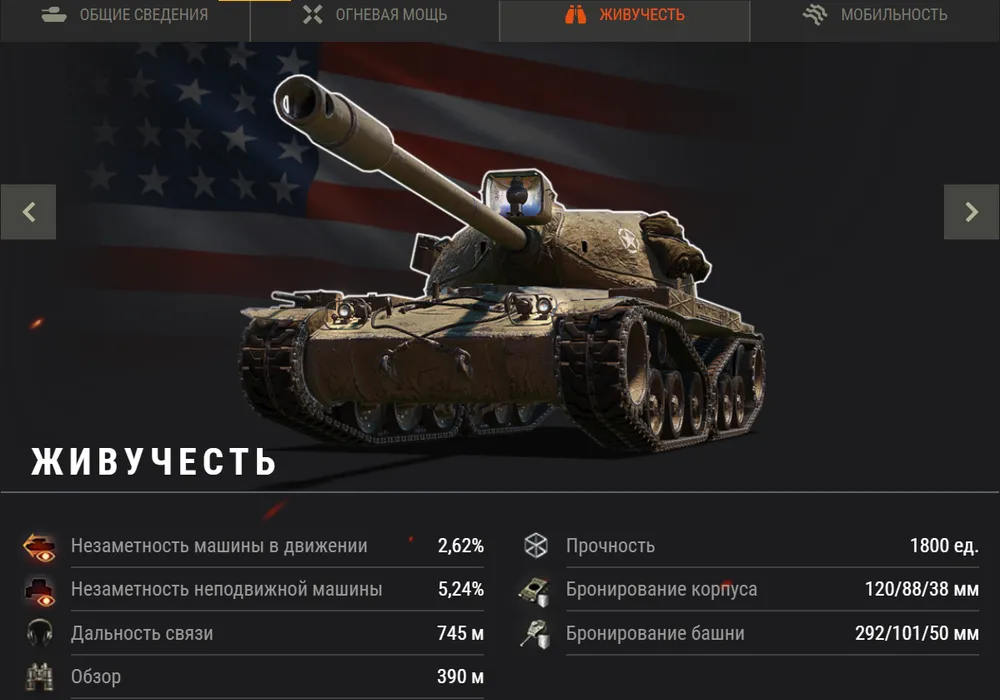Screen dimensions: 1000x700
Task: Click the turret armor Бронирование башни icon
Action: (534, 634)
